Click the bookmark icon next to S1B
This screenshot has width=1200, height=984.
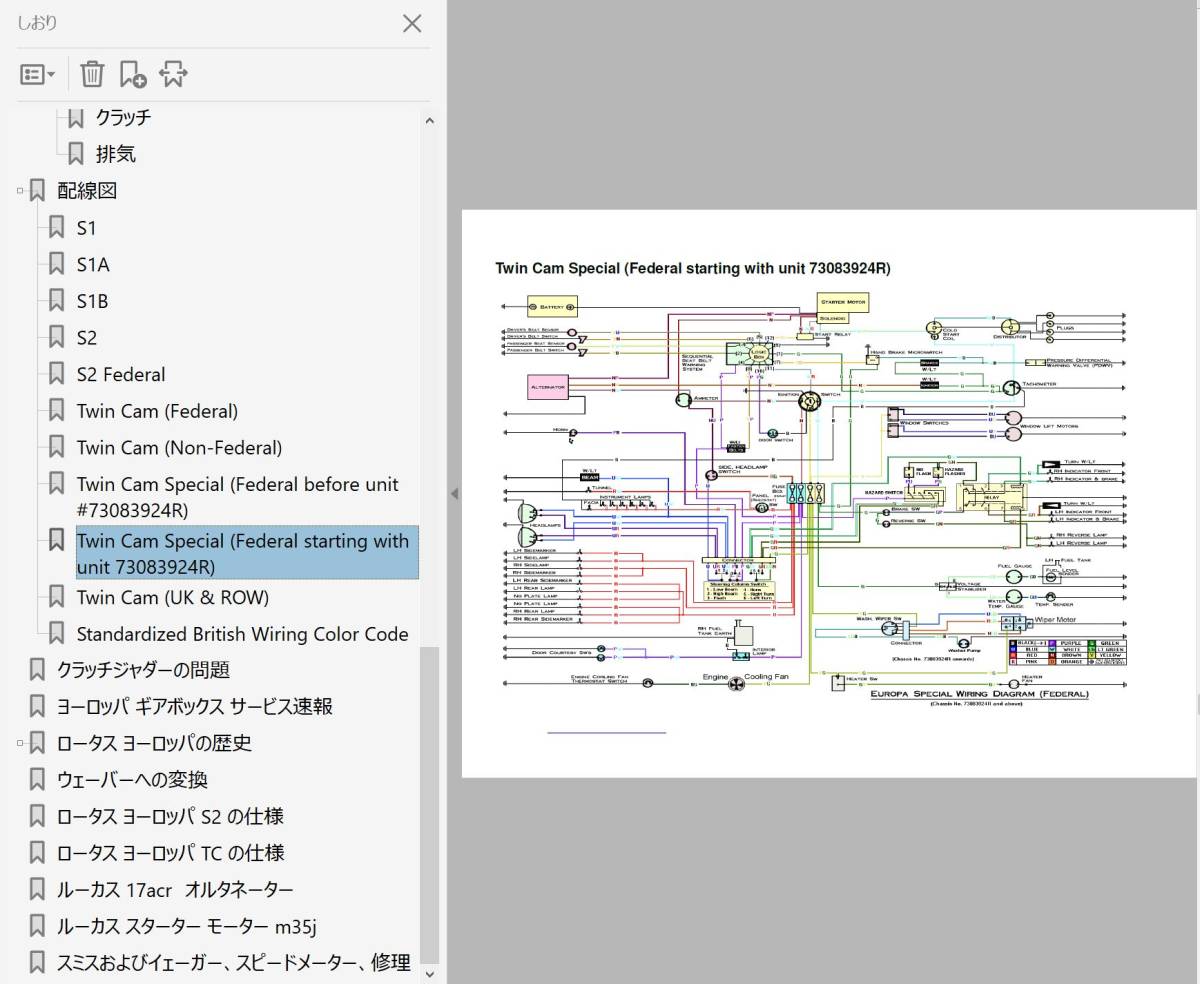click(57, 301)
